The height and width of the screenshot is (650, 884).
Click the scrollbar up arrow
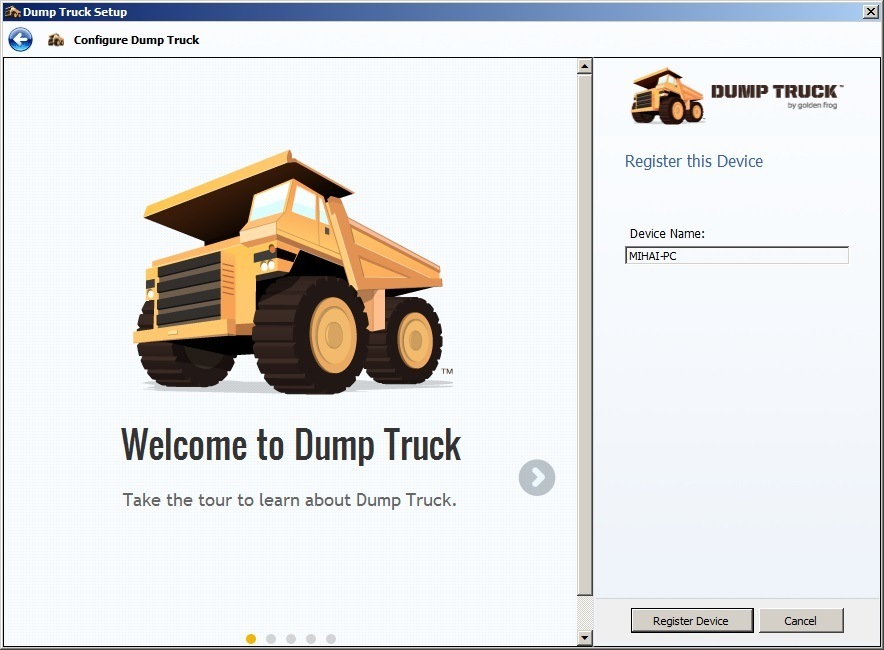pos(585,66)
